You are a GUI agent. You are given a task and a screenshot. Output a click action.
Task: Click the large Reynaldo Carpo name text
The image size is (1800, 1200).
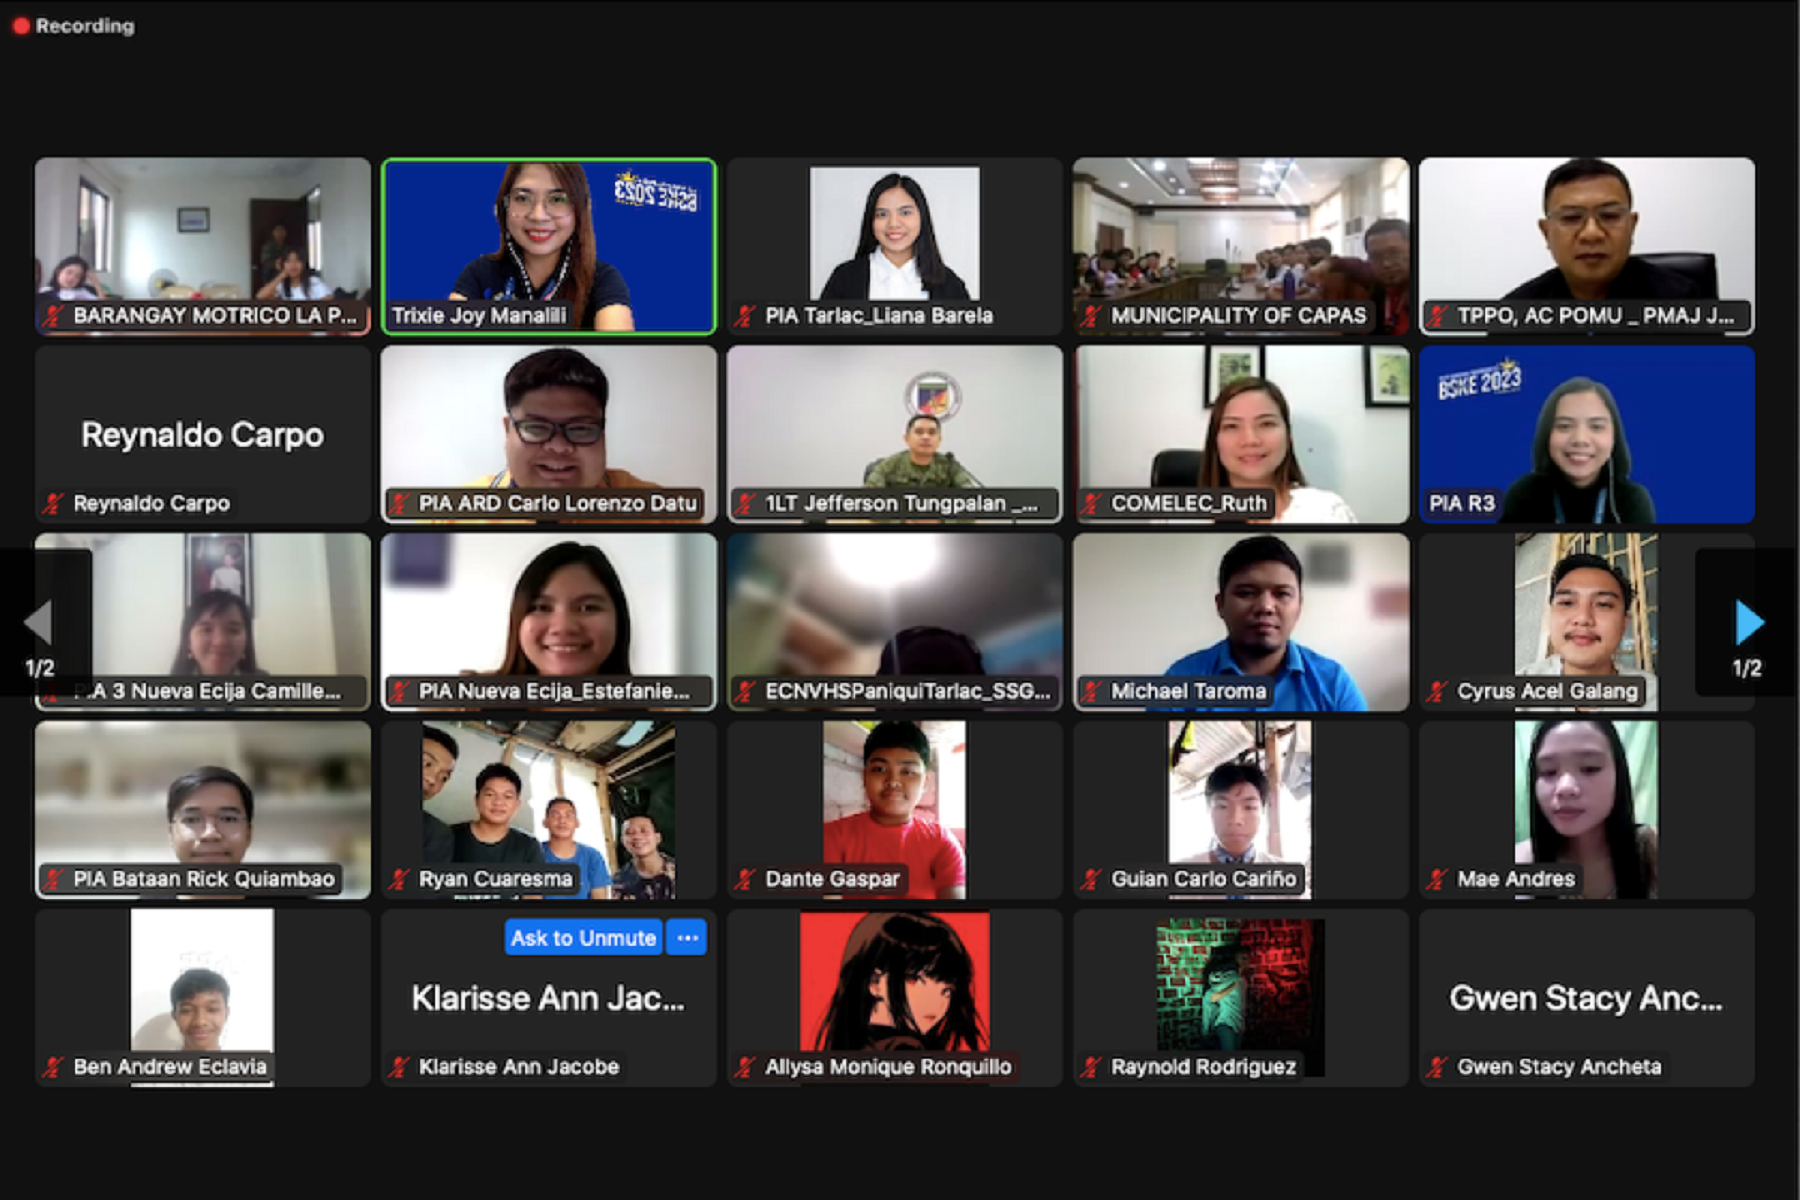coord(203,435)
